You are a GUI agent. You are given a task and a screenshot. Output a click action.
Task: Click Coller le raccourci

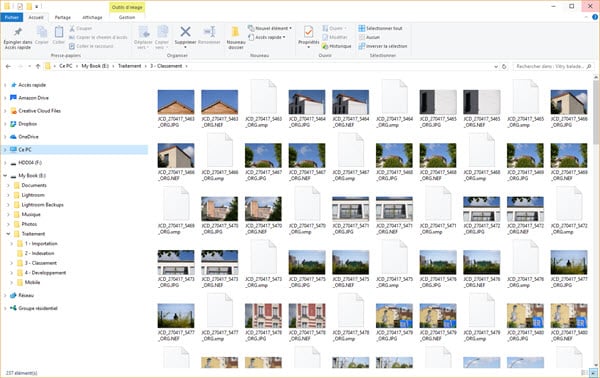click(x=91, y=46)
